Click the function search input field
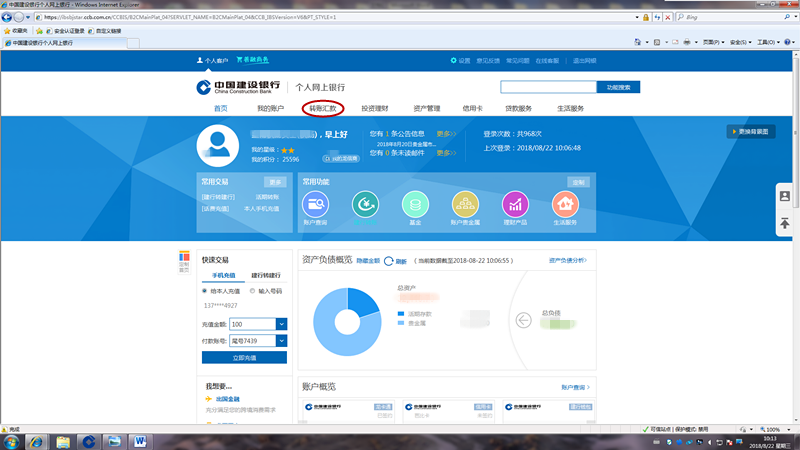The width and height of the screenshot is (800, 450). coord(548,88)
